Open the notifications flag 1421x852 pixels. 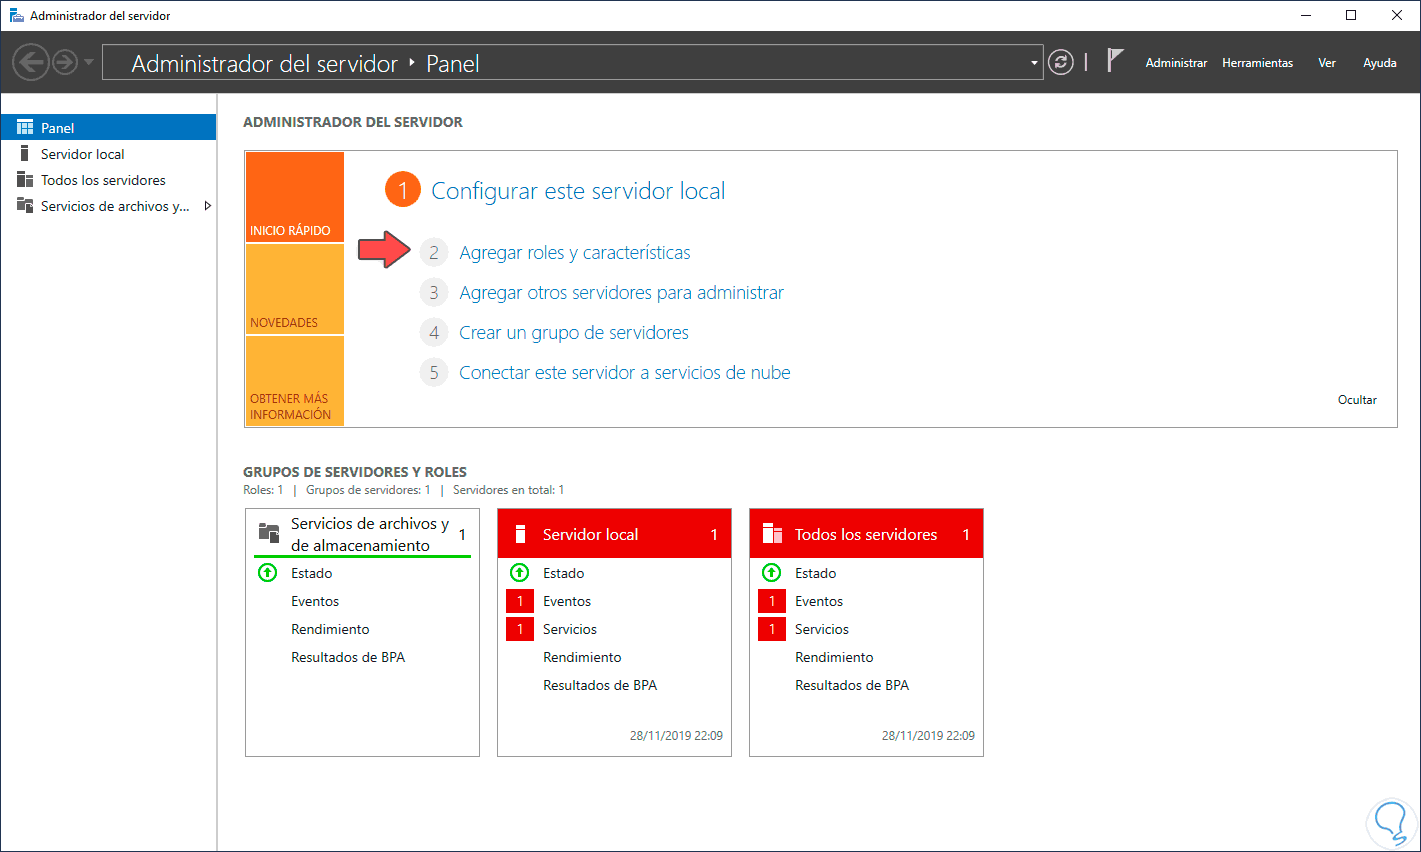coord(1115,61)
